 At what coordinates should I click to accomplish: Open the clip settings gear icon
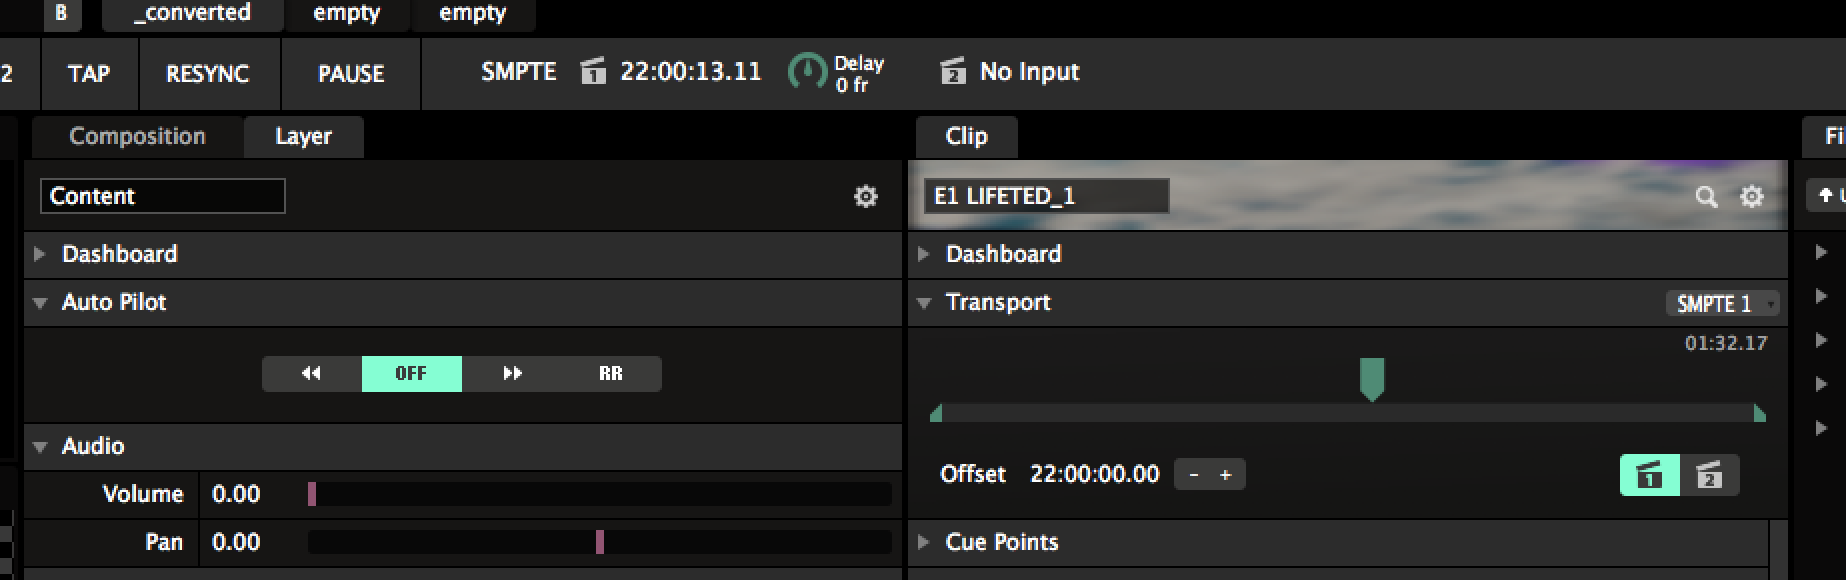tap(1751, 197)
